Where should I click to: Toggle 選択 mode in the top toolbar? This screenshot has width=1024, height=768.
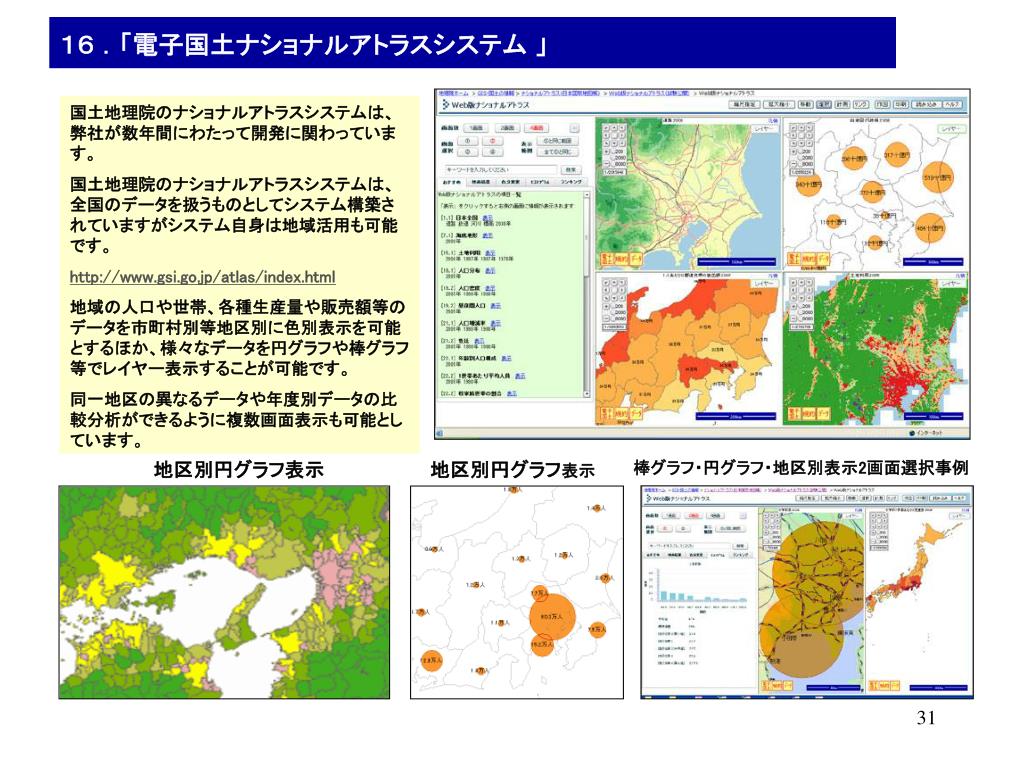click(x=824, y=104)
